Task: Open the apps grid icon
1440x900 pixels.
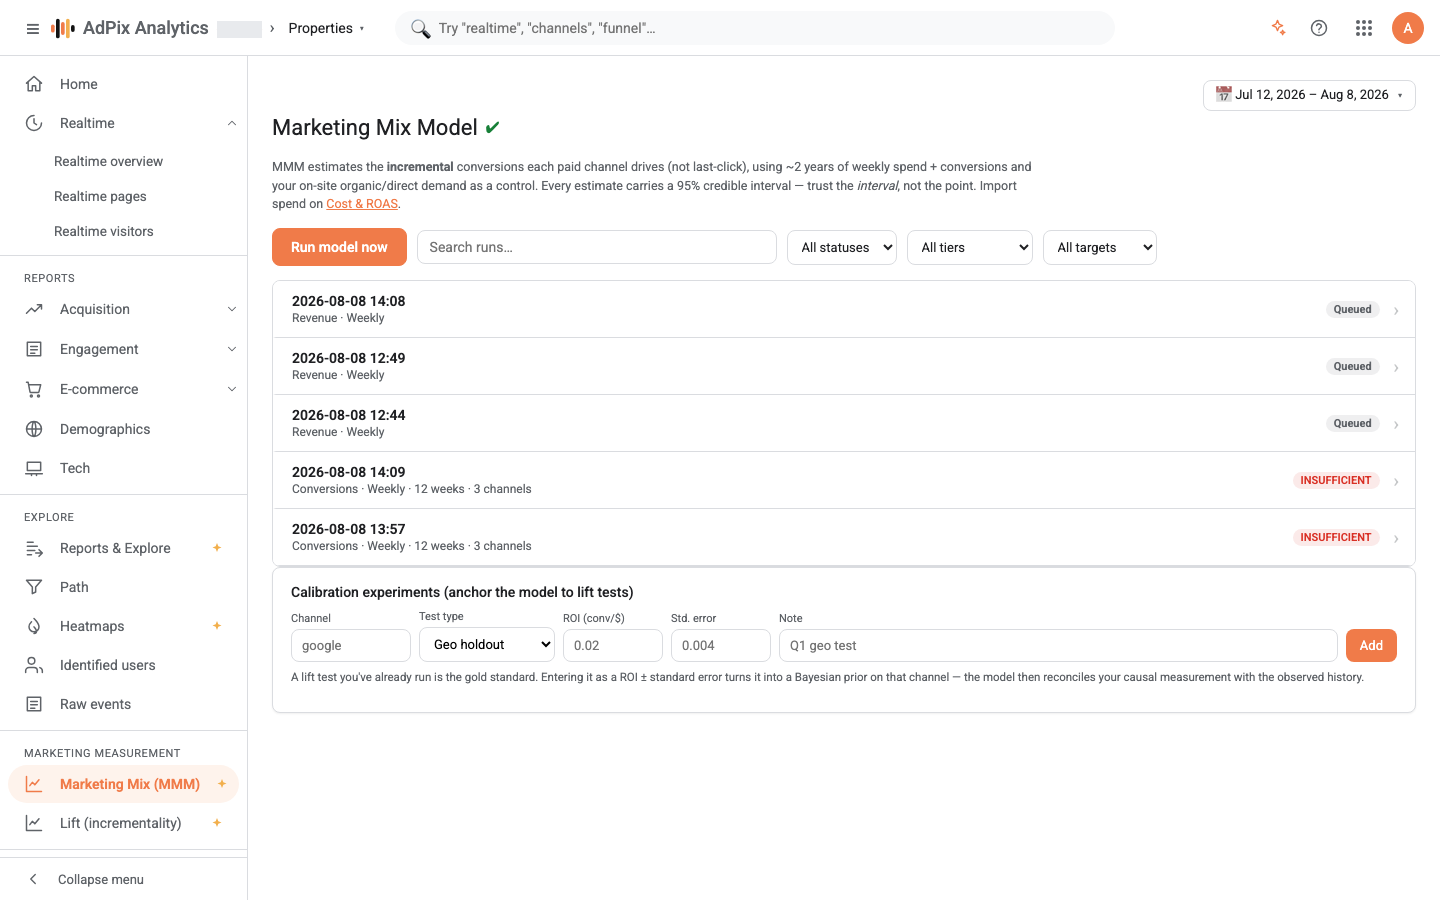Action: click(x=1364, y=28)
